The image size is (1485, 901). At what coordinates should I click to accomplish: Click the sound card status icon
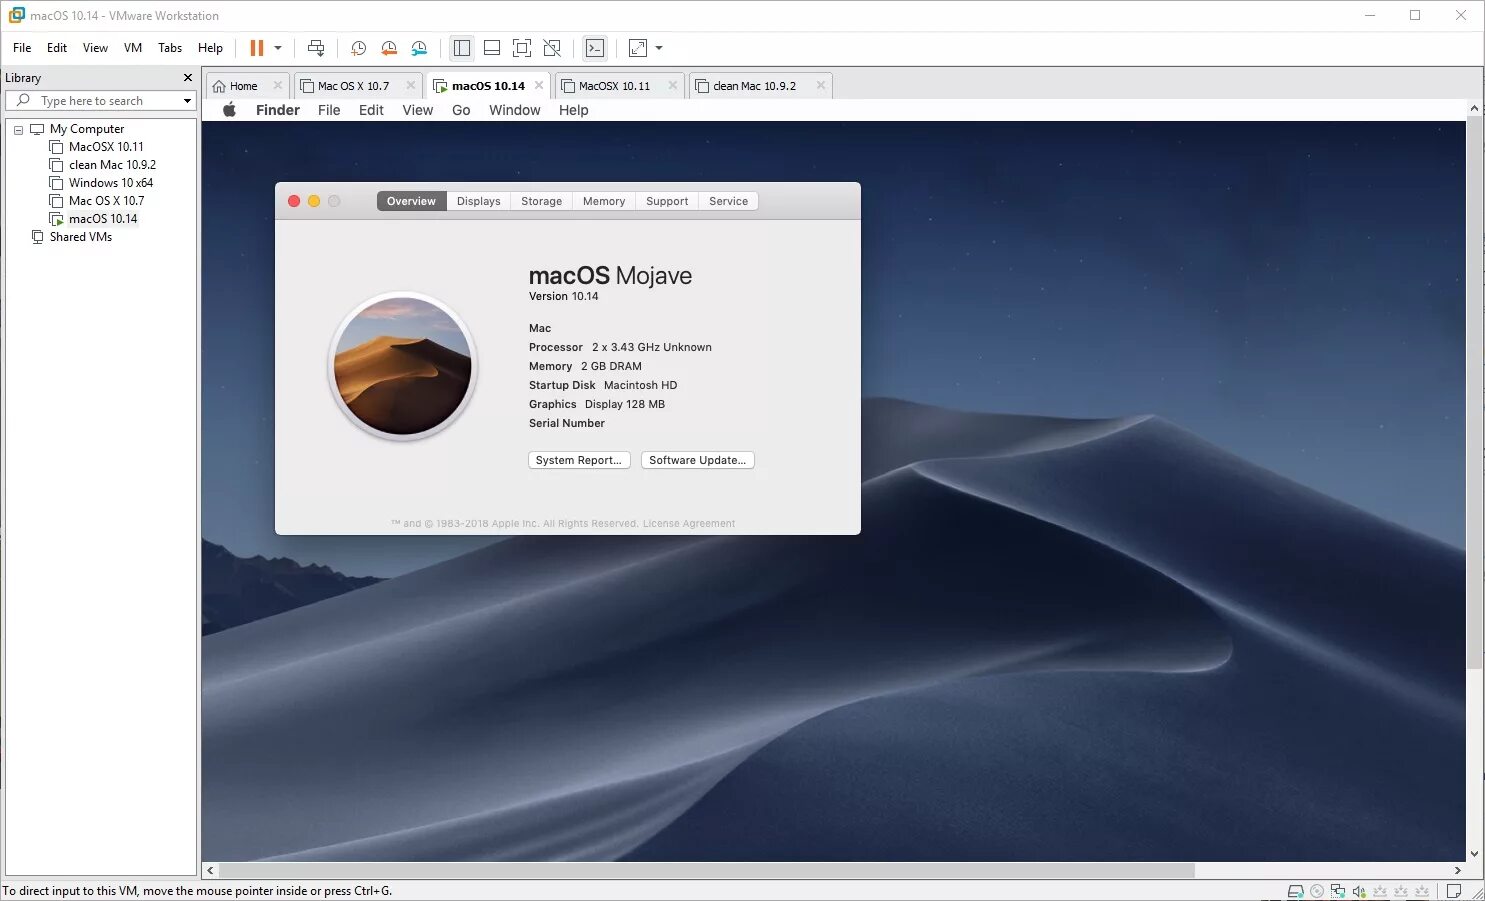pyautogui.click(x=1359, y=891)
